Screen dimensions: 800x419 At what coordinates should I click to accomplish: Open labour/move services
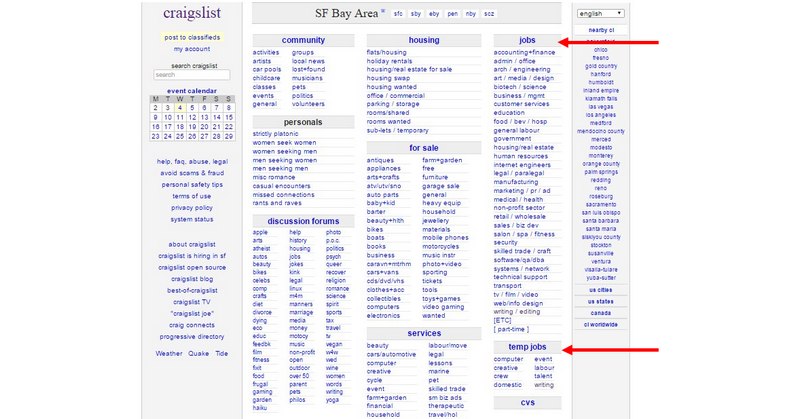click(x=447, y=346)
